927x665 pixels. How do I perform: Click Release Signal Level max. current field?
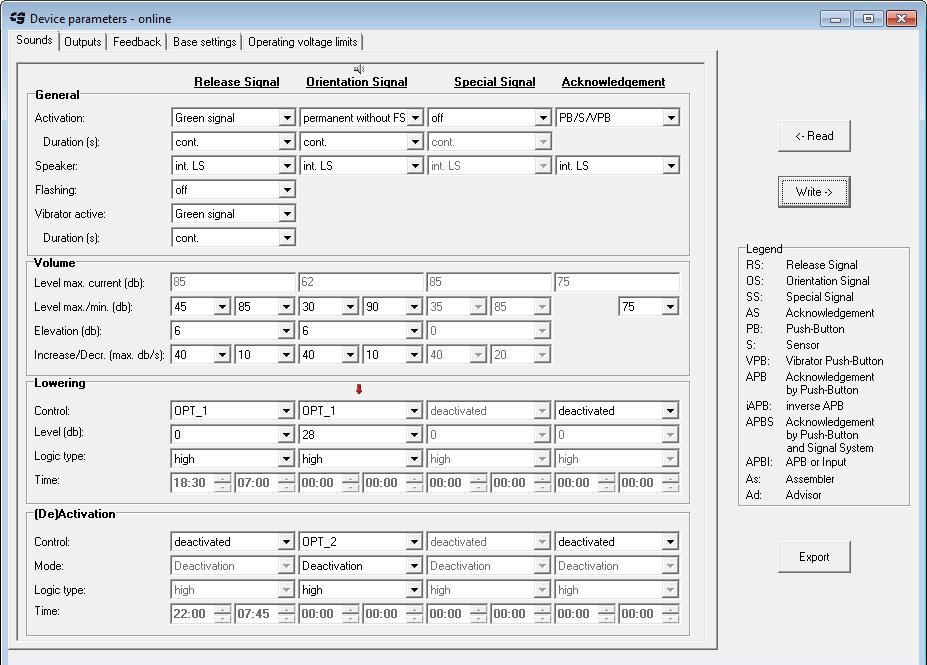233,282
